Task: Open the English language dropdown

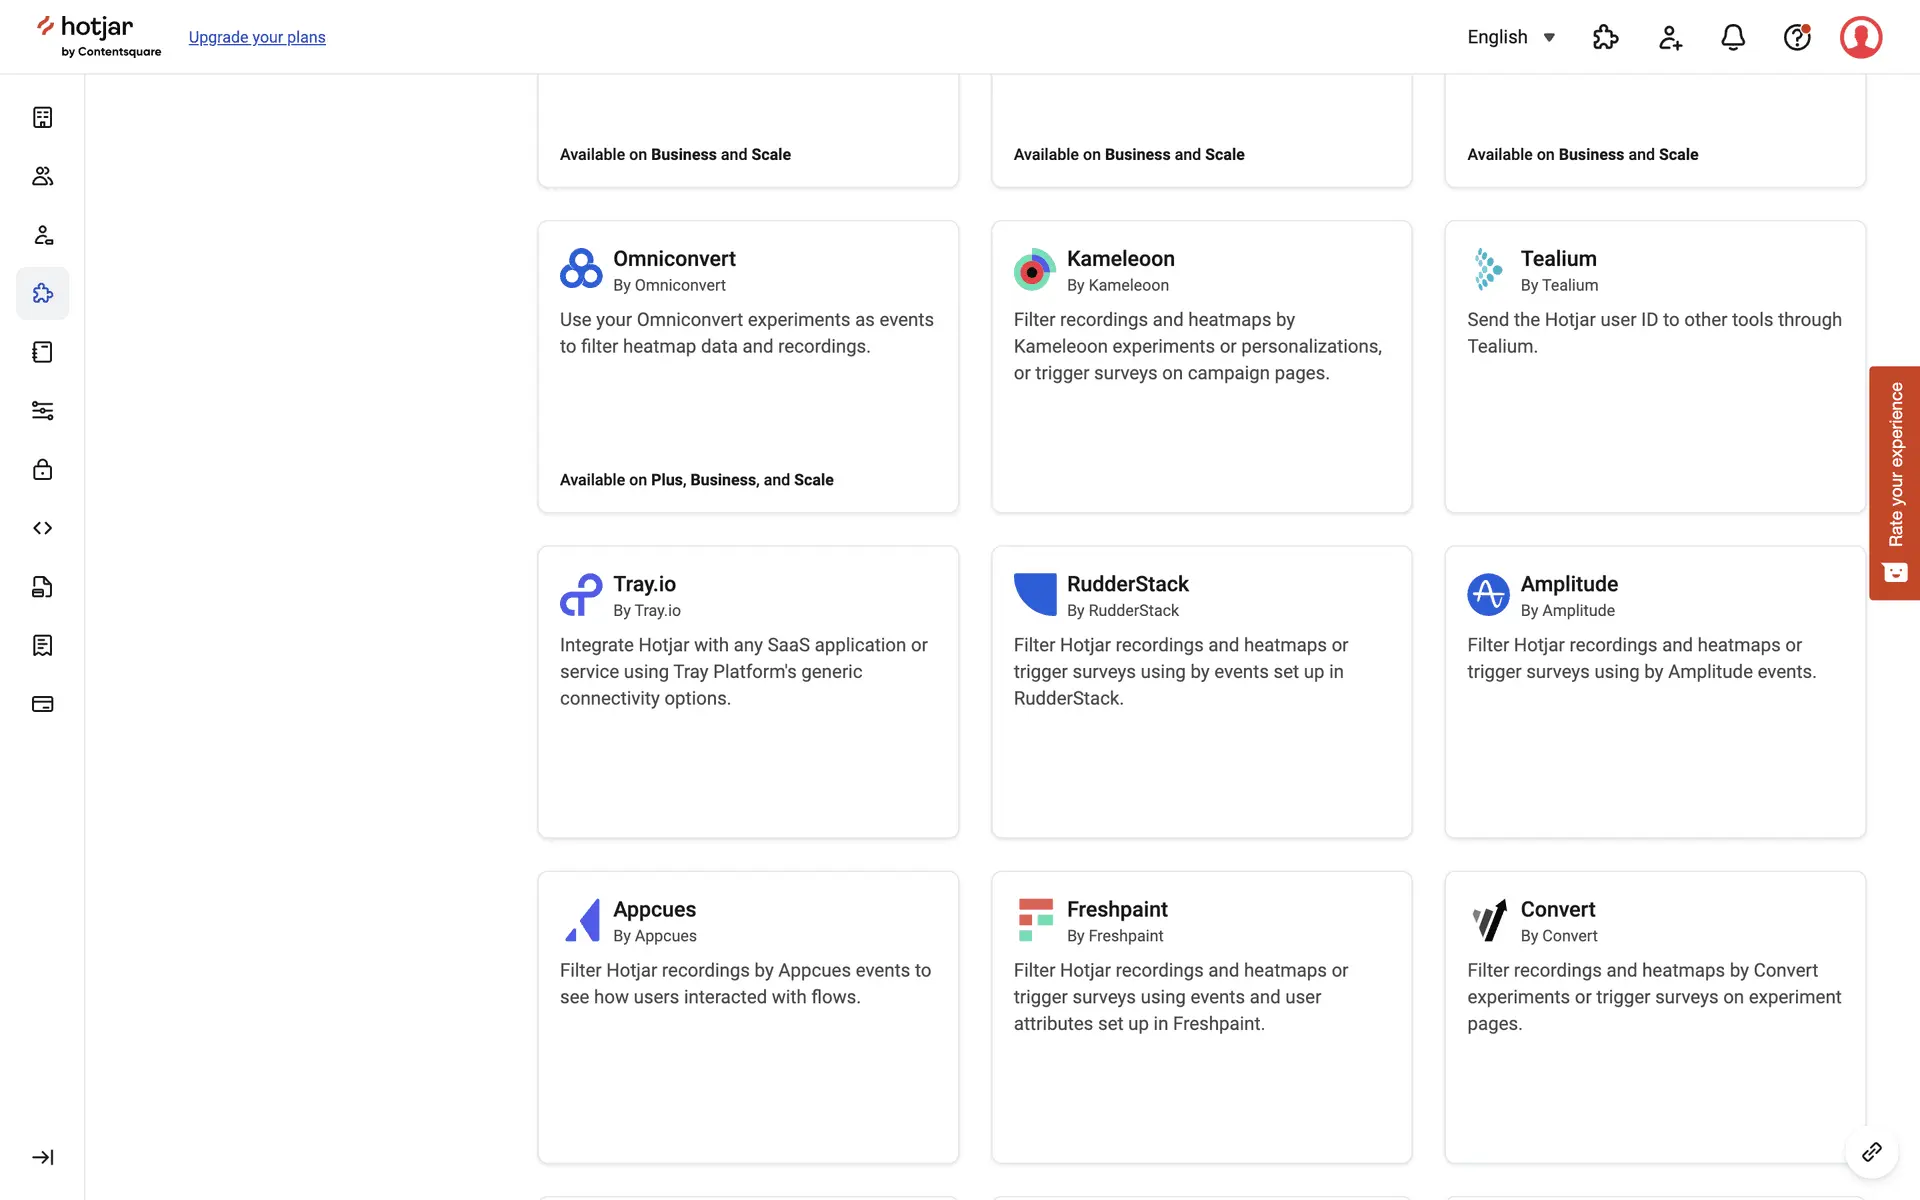Action: 1511,37
